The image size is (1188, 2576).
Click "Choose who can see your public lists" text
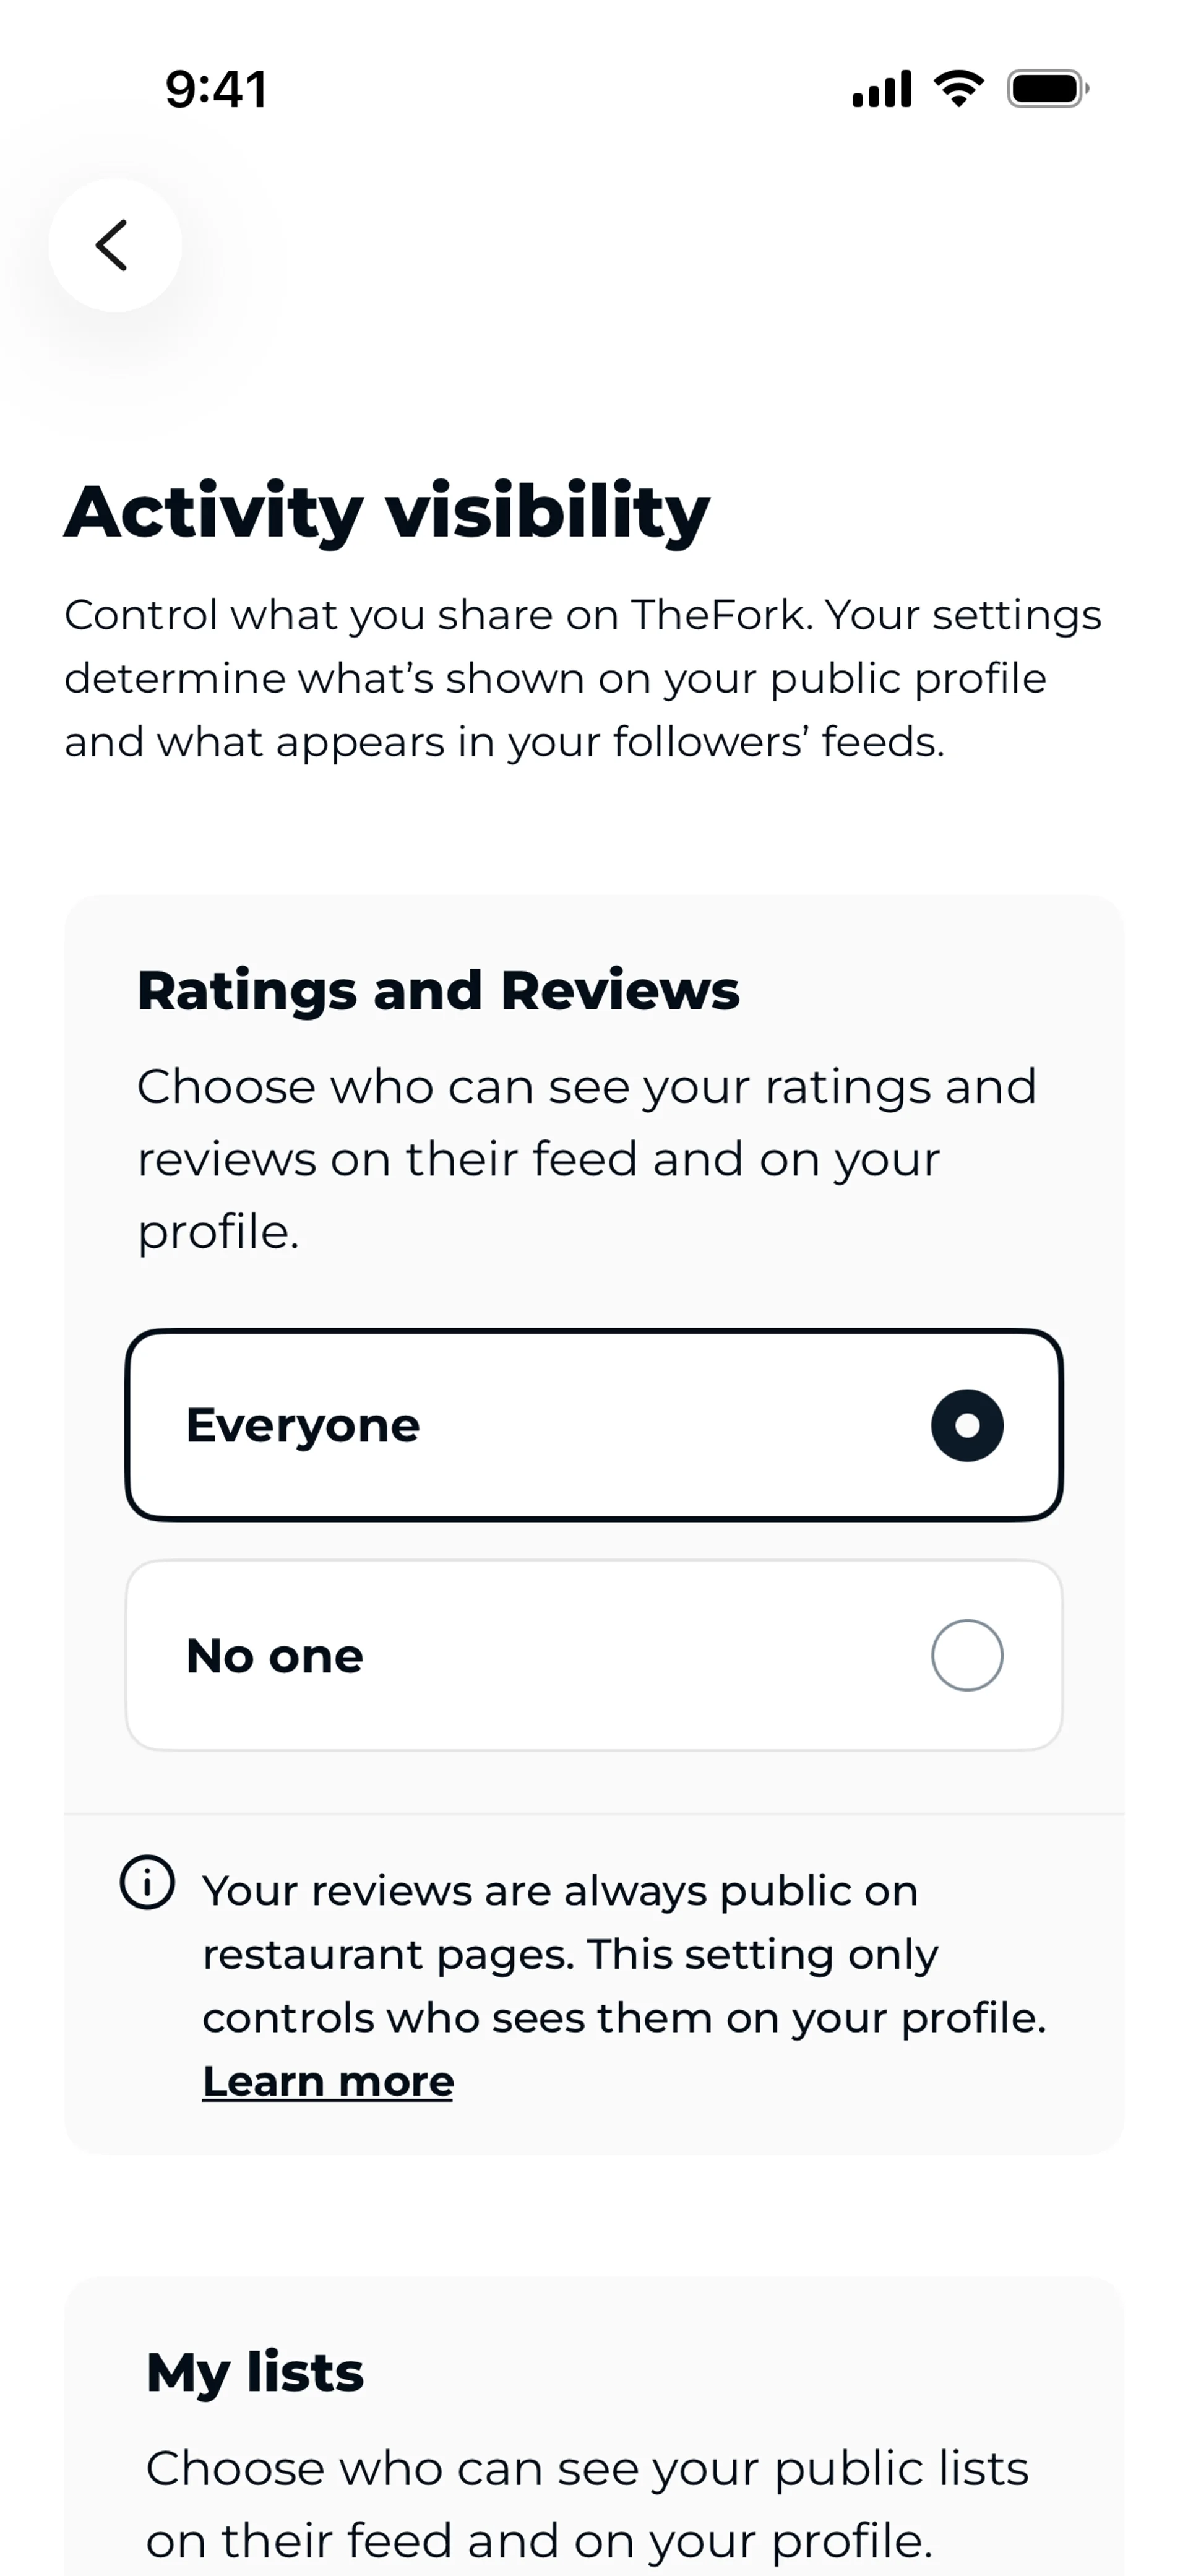pyautogui.click(x=587, y=2468)
